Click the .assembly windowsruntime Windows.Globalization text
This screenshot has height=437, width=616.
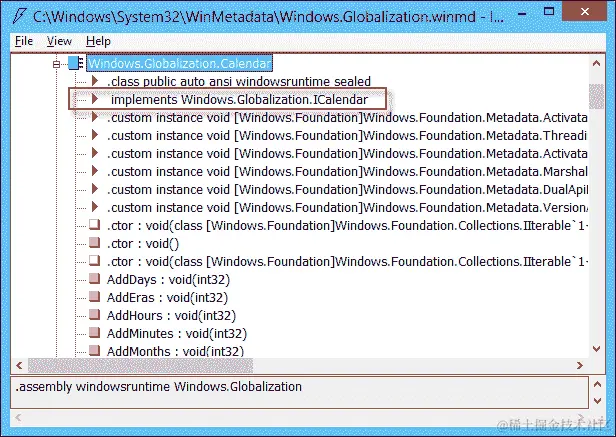159,387
